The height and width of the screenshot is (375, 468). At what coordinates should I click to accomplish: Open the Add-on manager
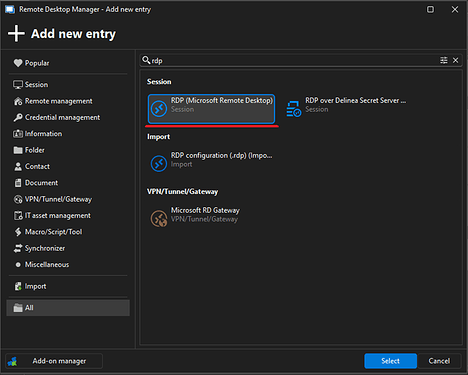tap(54, 361)
